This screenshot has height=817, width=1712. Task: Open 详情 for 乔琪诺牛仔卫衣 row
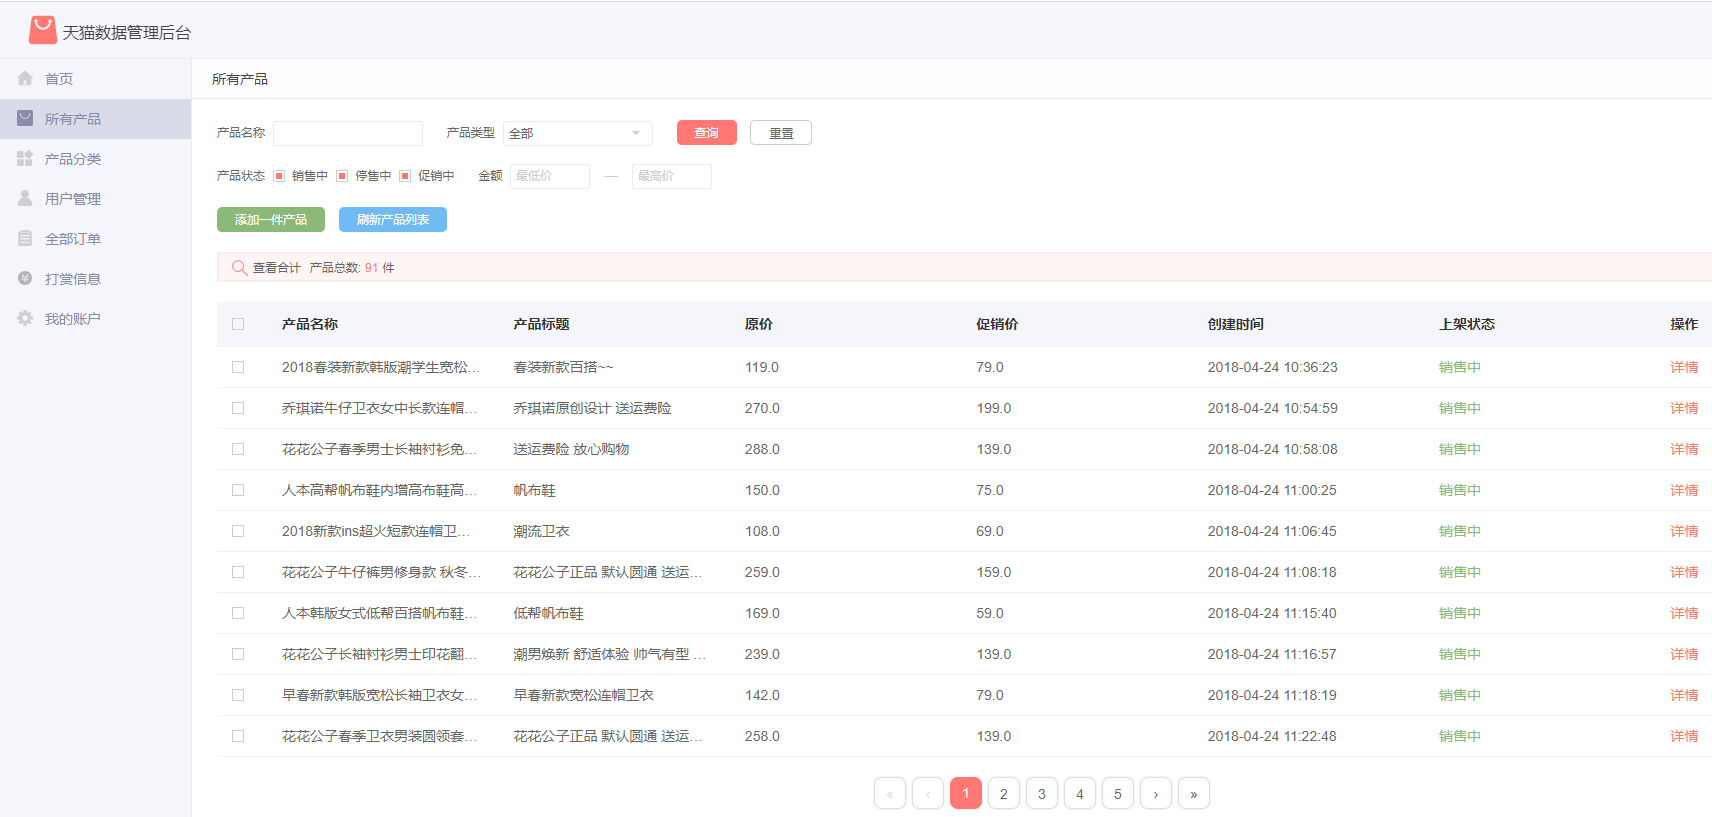coord(1684,408)
